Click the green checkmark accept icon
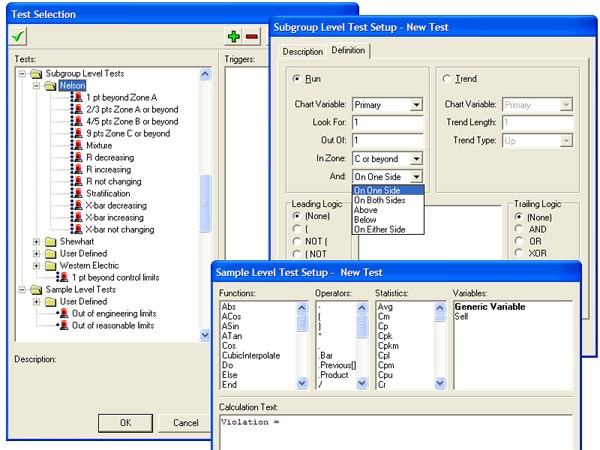The image size is (600, 450). coord(19,35)
